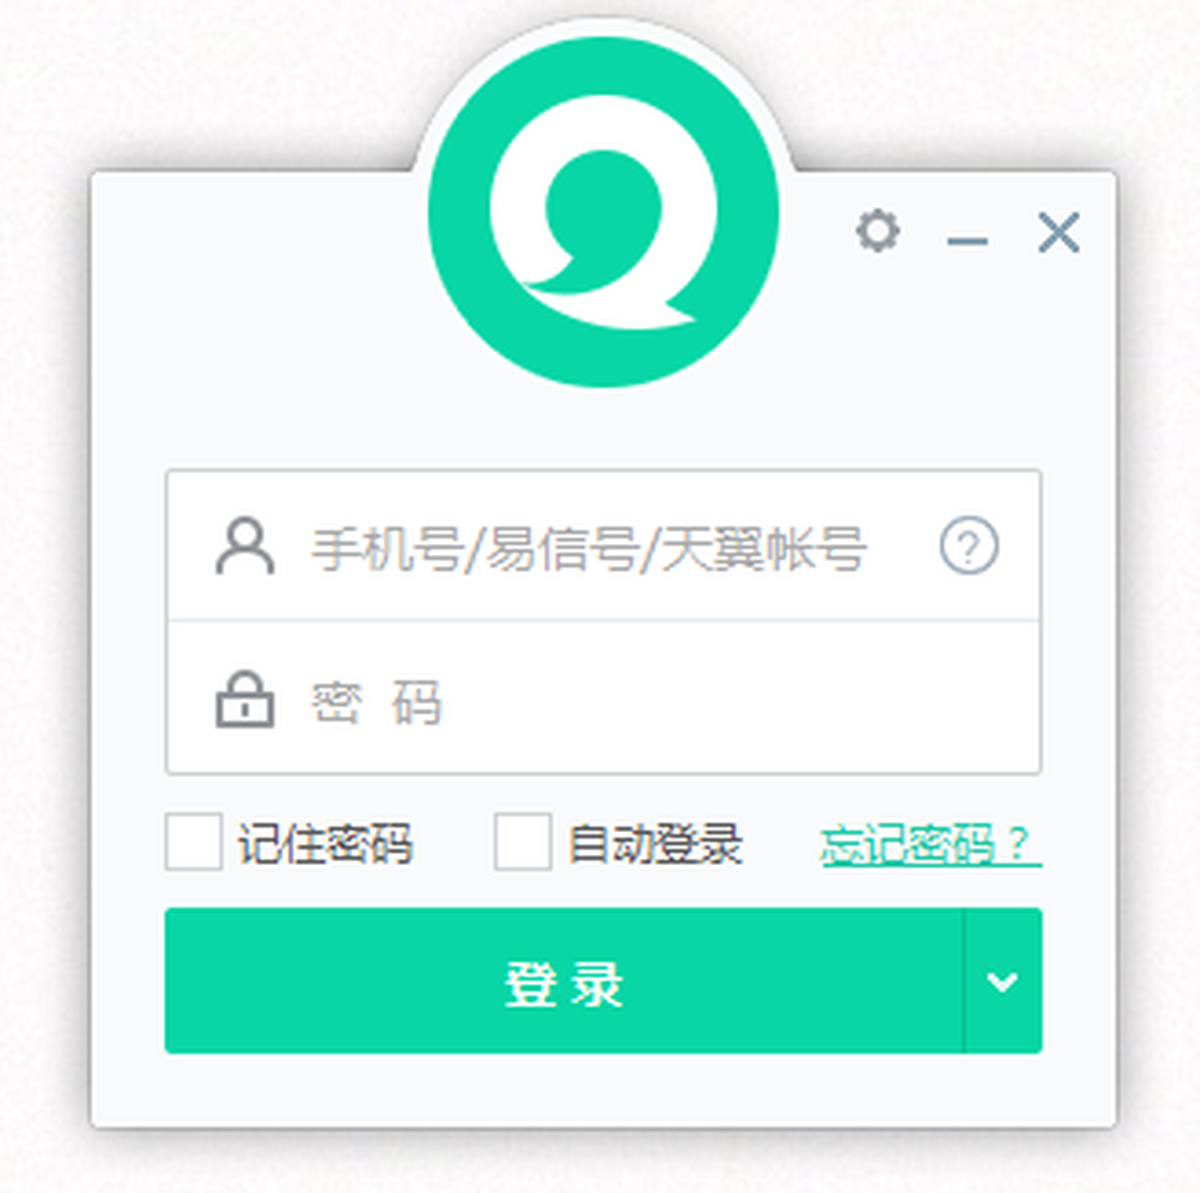
Task: Close the login window with X
Action: point(1058,232)
